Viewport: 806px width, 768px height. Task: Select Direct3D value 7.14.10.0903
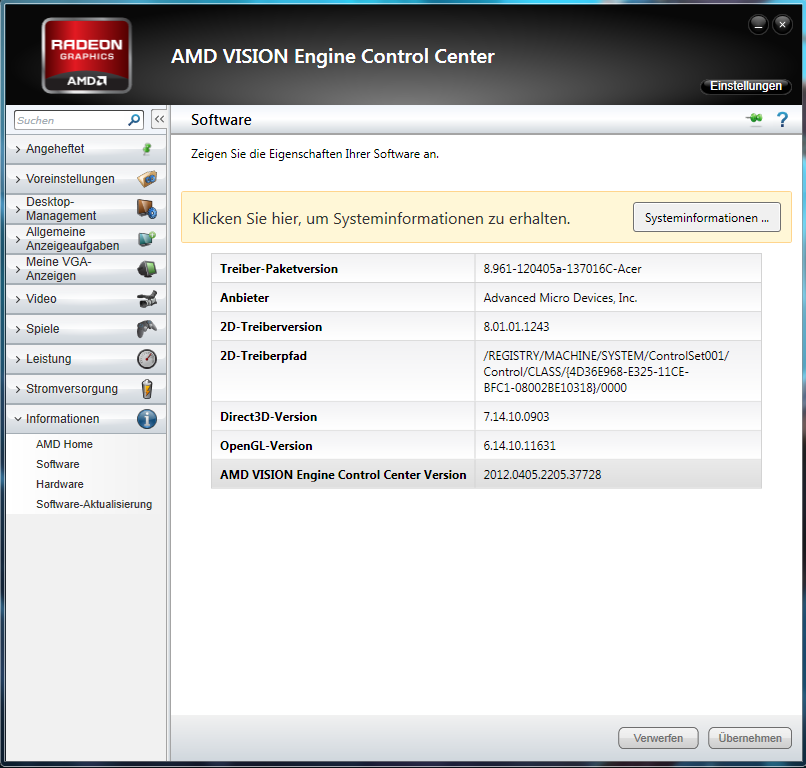pyautogui.click(x=516, y=417)
